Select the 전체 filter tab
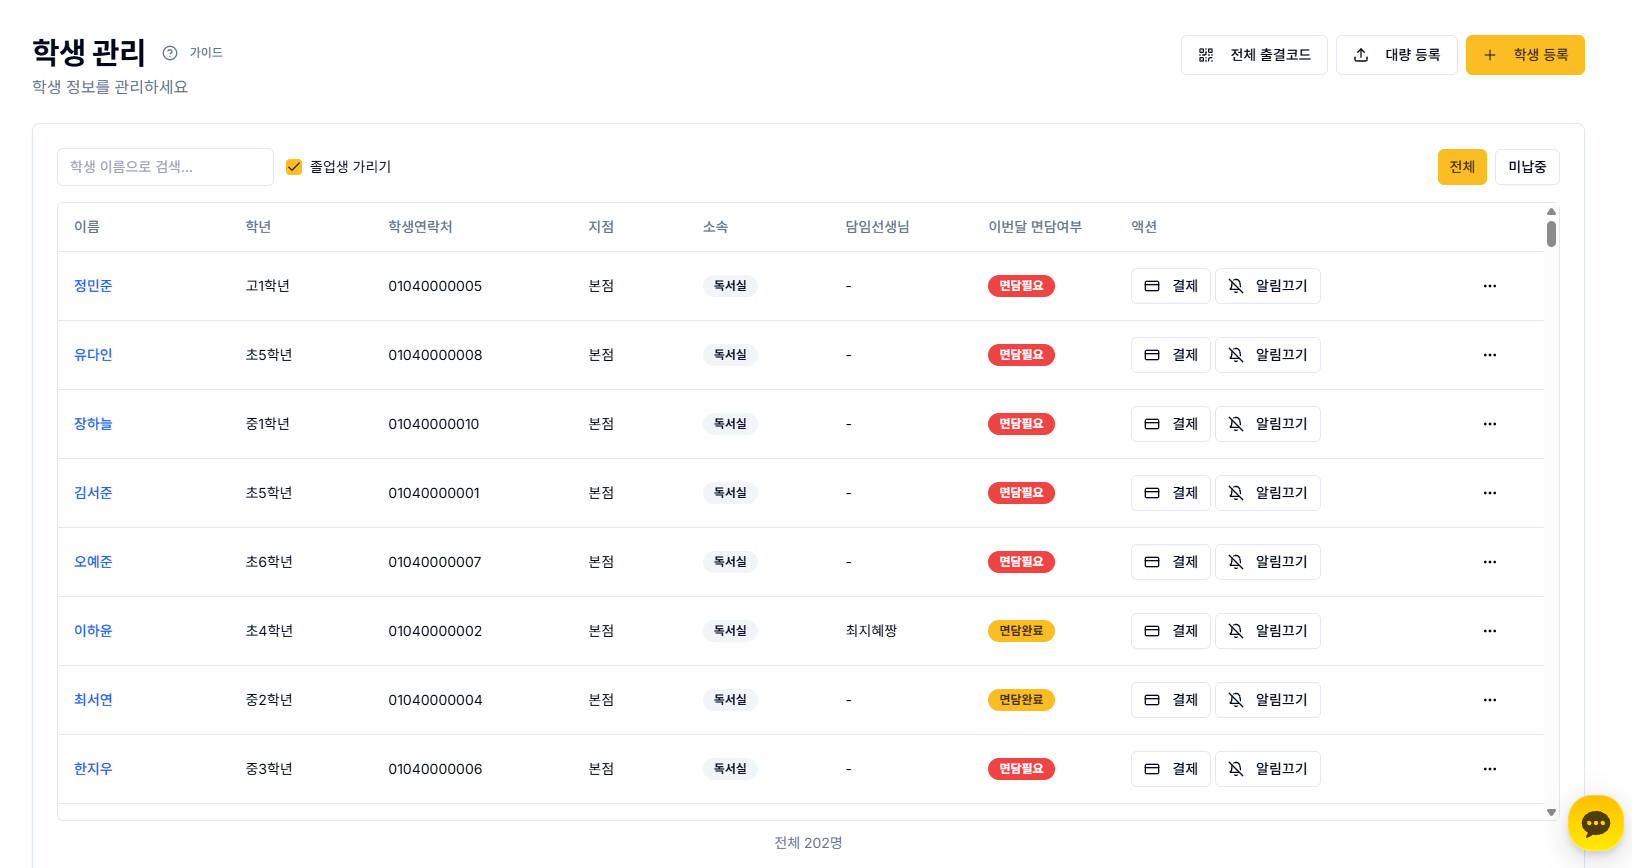Viewport: 1632px width, 868px height. pos(1461,167)
